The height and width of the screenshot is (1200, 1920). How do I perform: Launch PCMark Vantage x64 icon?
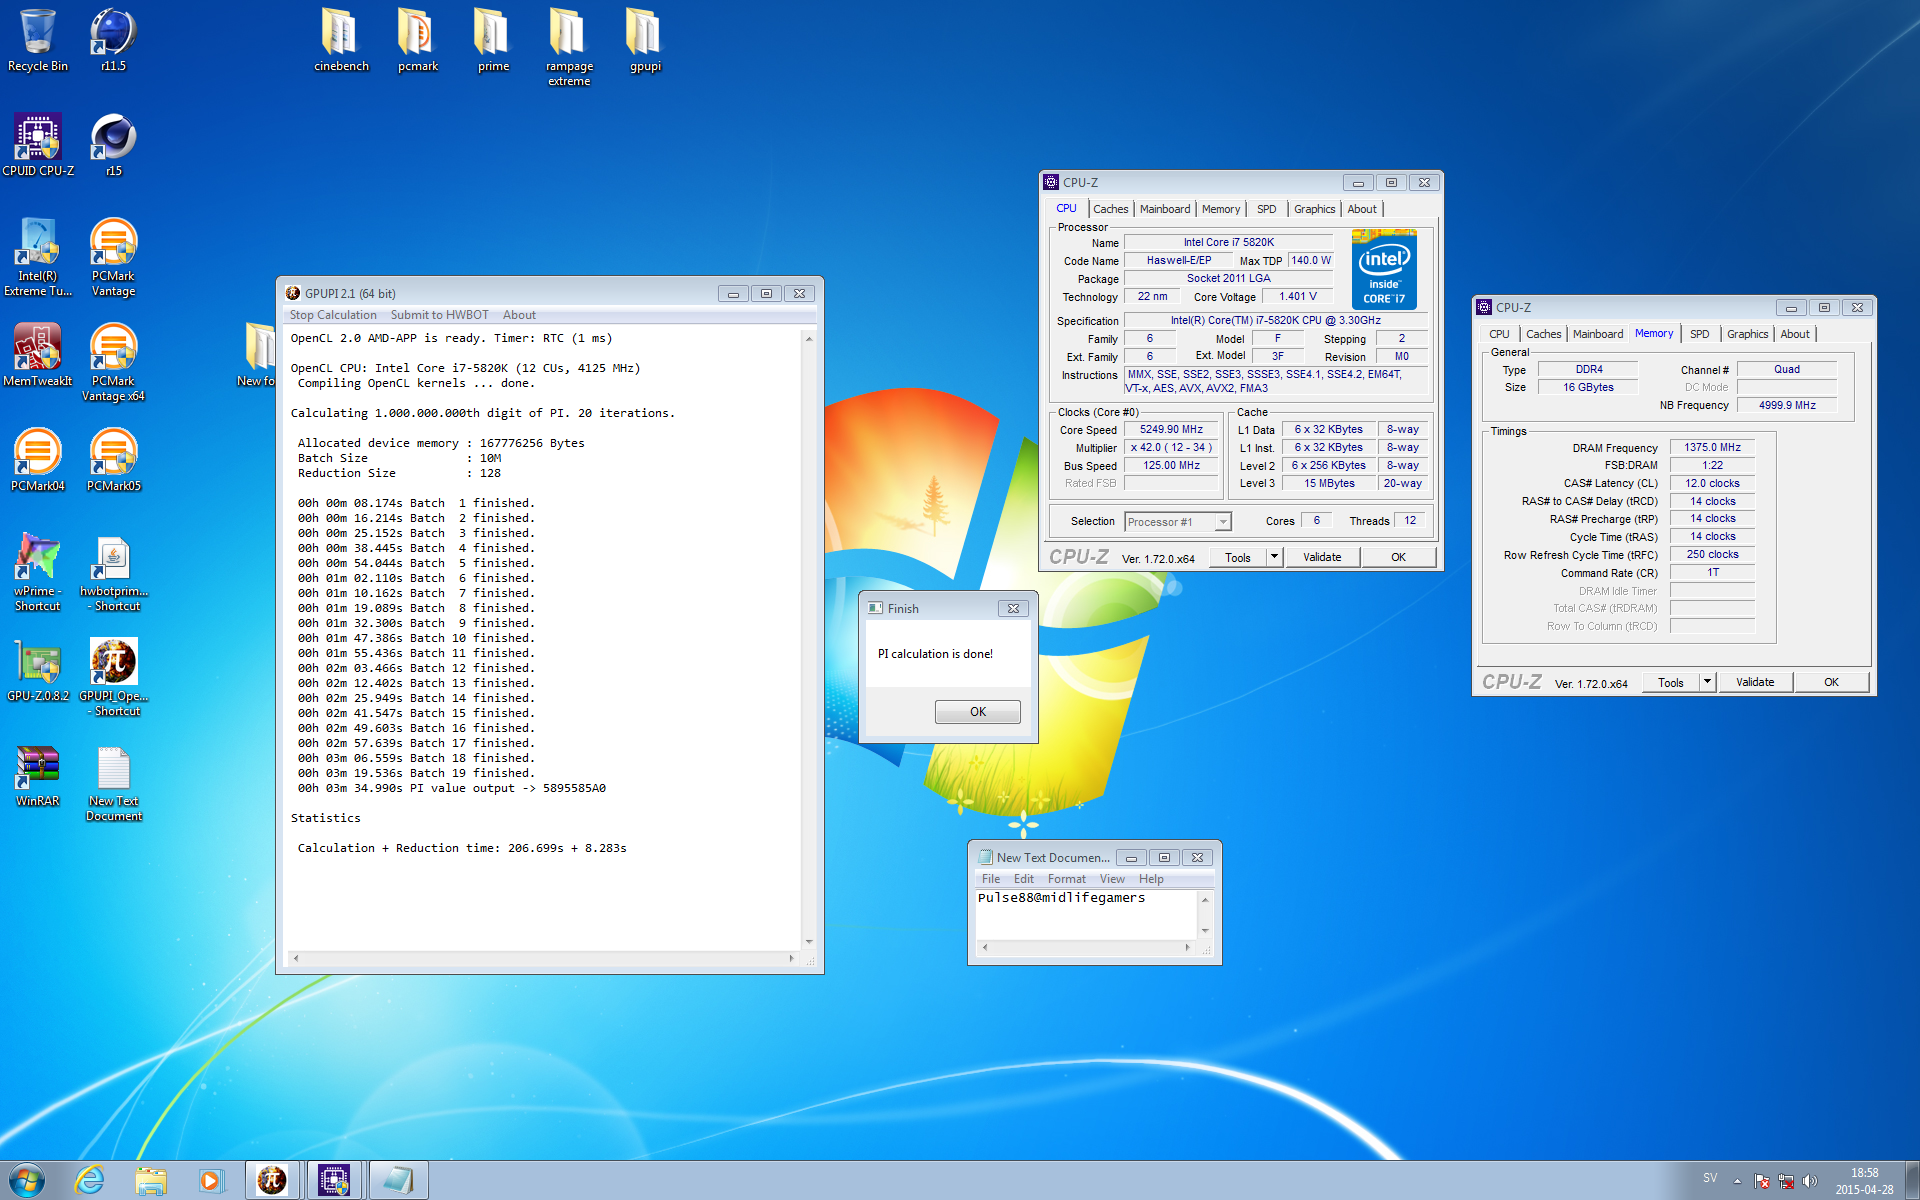click(113, 362)
